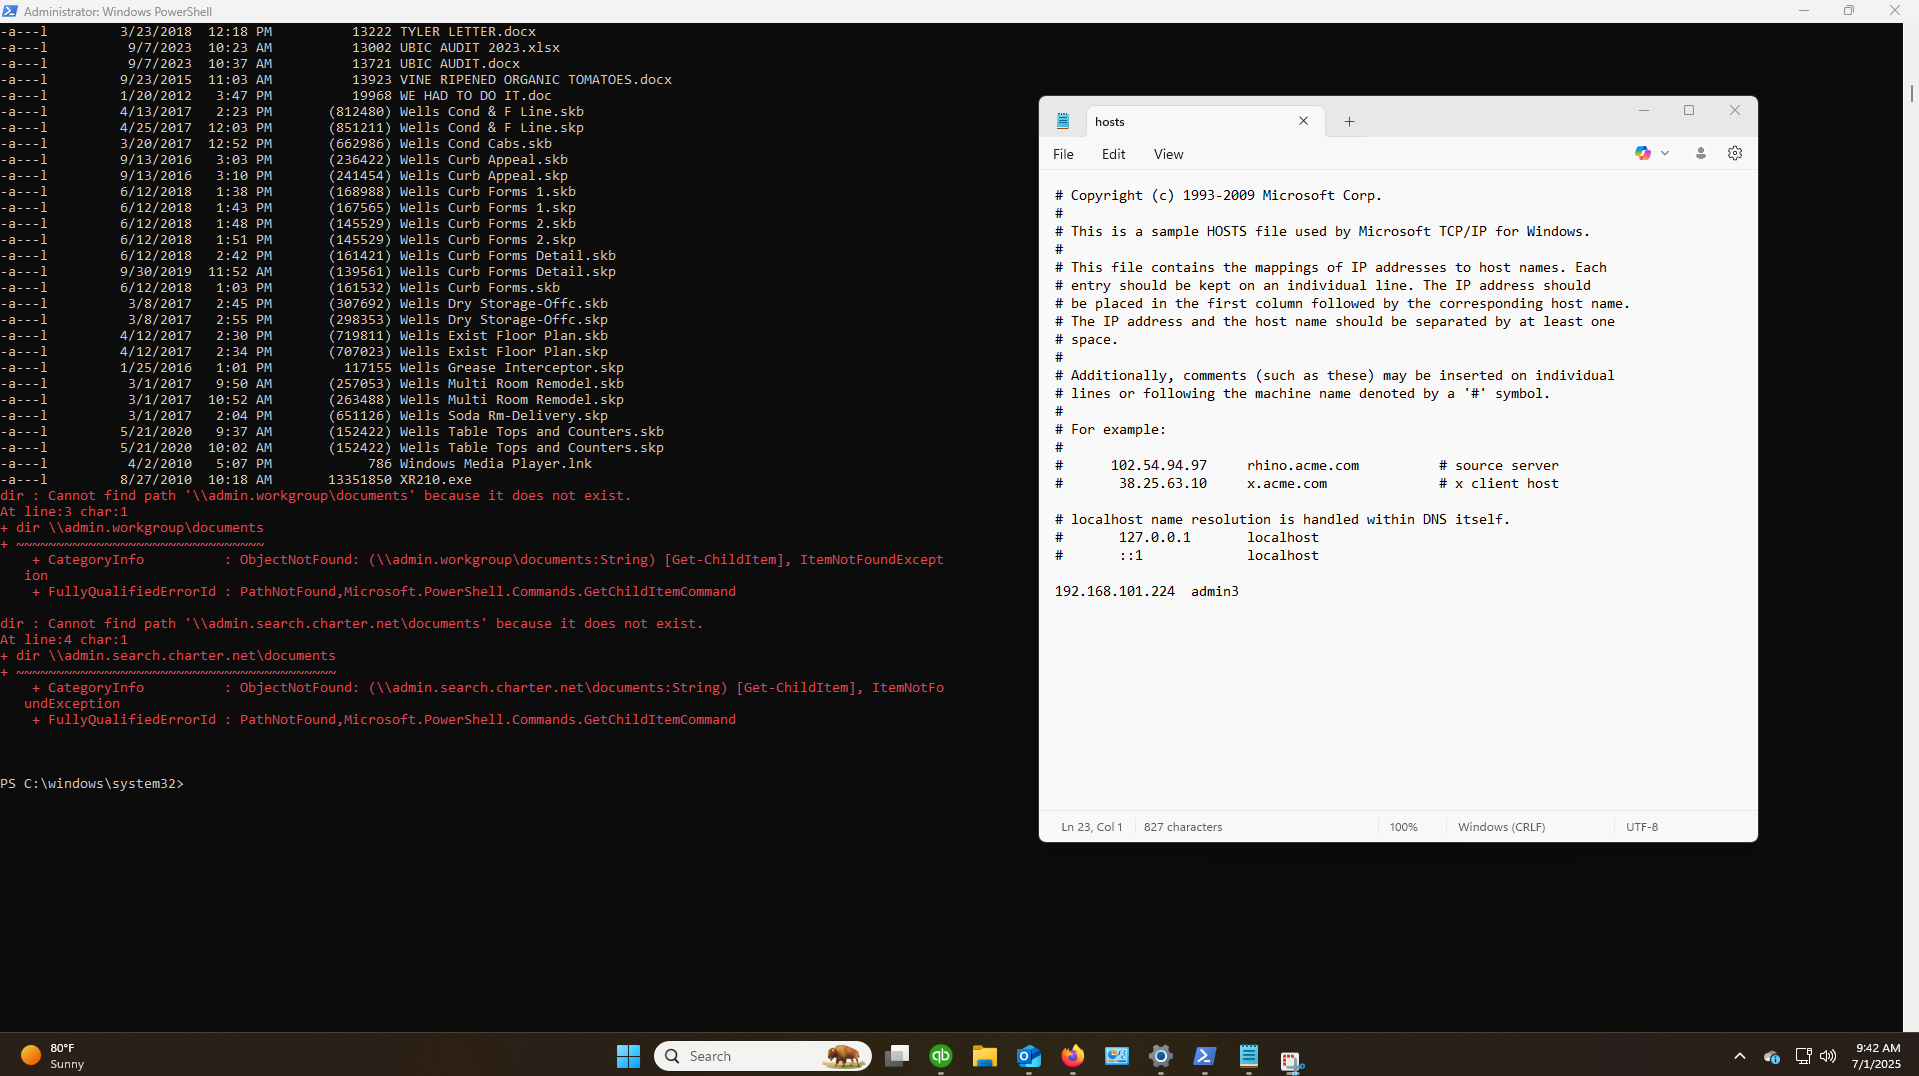1919x1076 pixels.
Task: Click the Copilot icon in Notepad
Action: click(1642, 153)
